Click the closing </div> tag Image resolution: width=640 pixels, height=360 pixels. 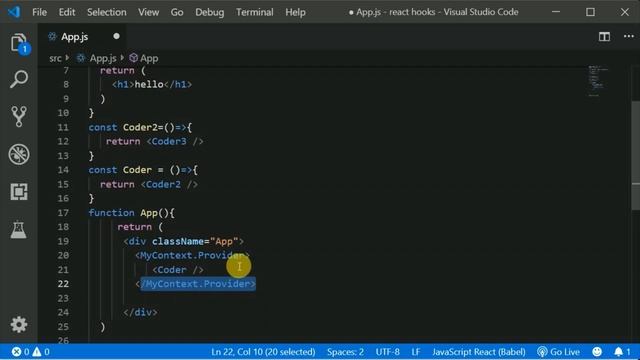click(x=140, y=312)
